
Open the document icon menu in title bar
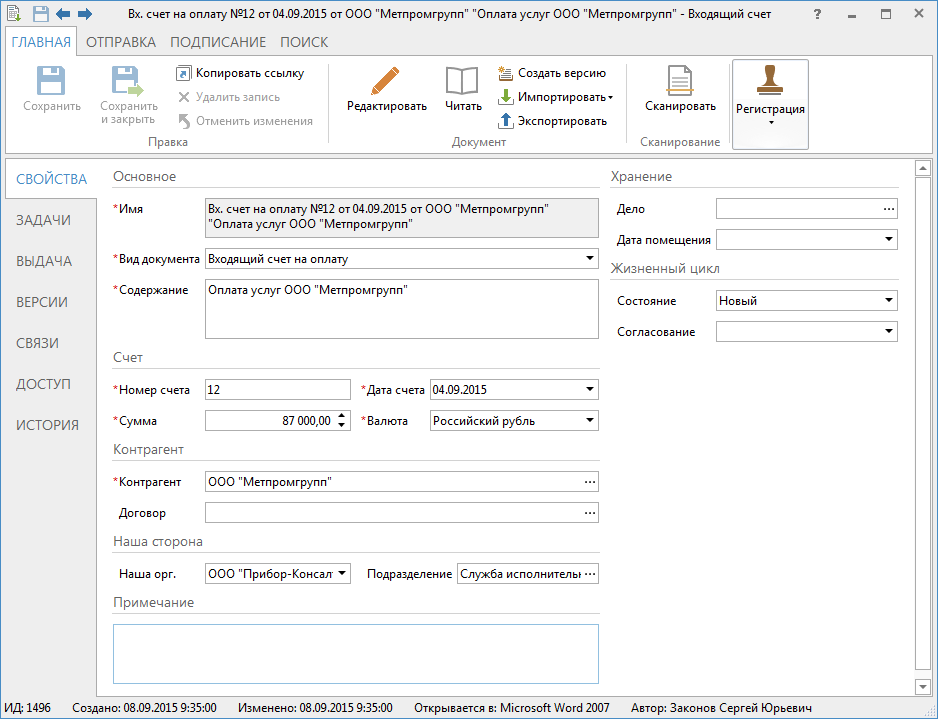[x=14, y=14]
